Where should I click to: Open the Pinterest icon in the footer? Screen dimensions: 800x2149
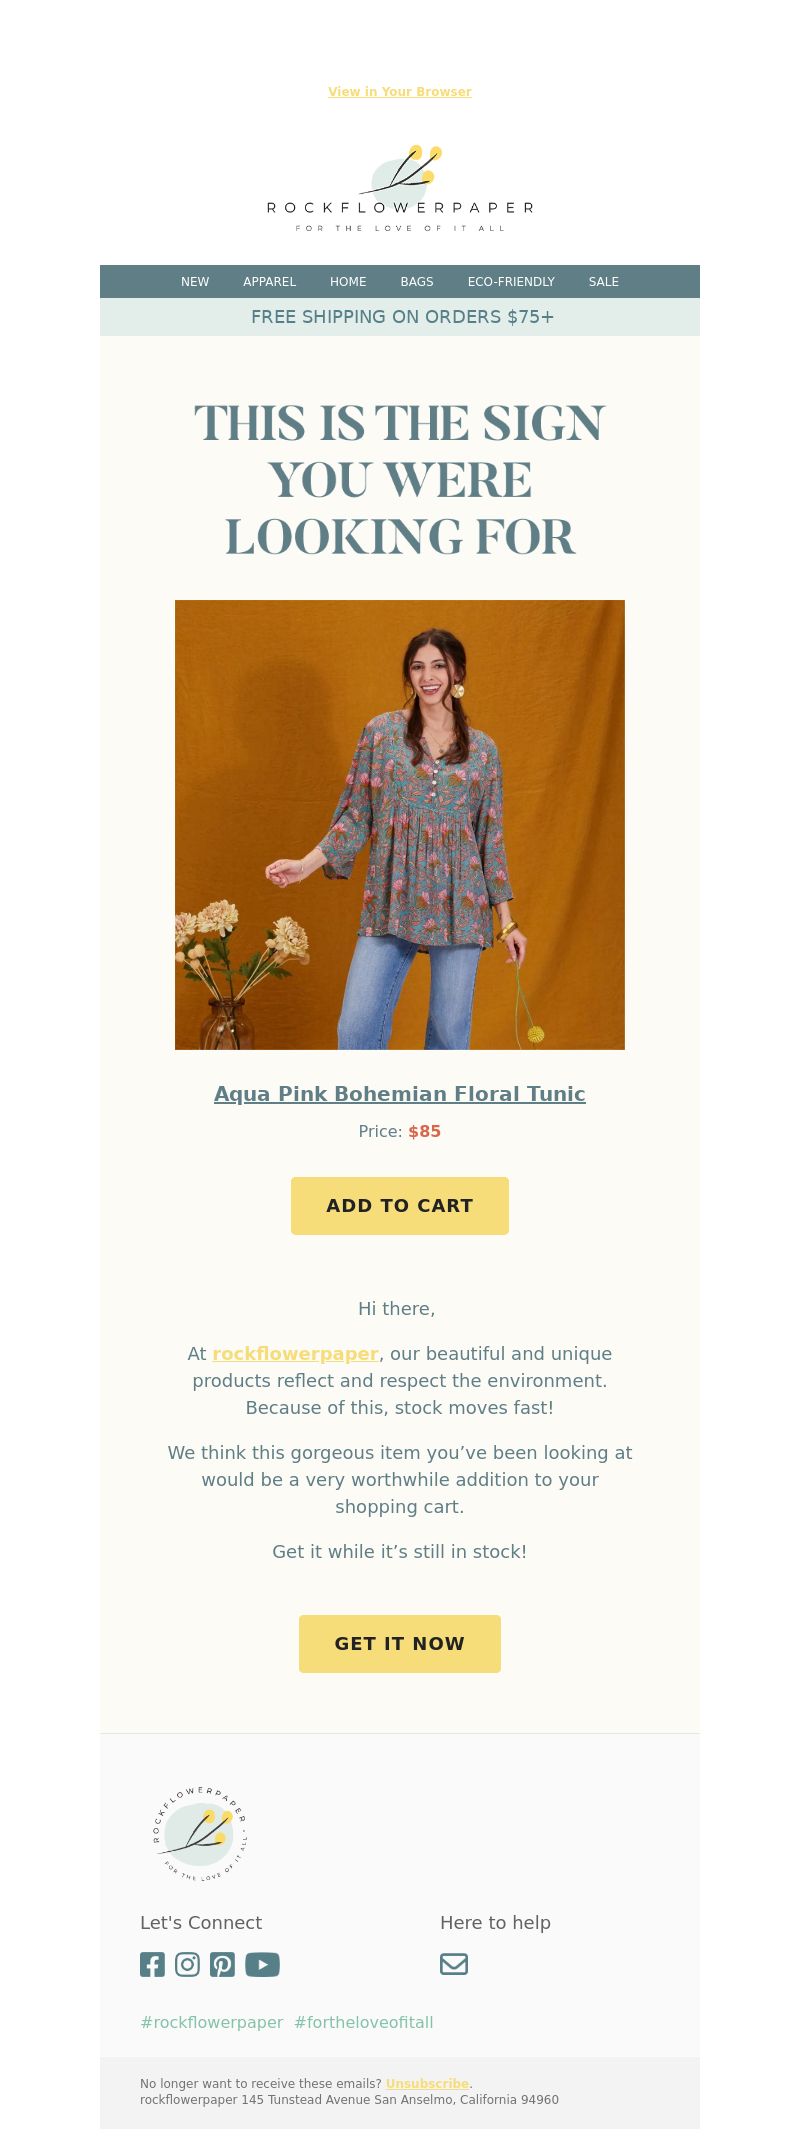(222, 1964)
